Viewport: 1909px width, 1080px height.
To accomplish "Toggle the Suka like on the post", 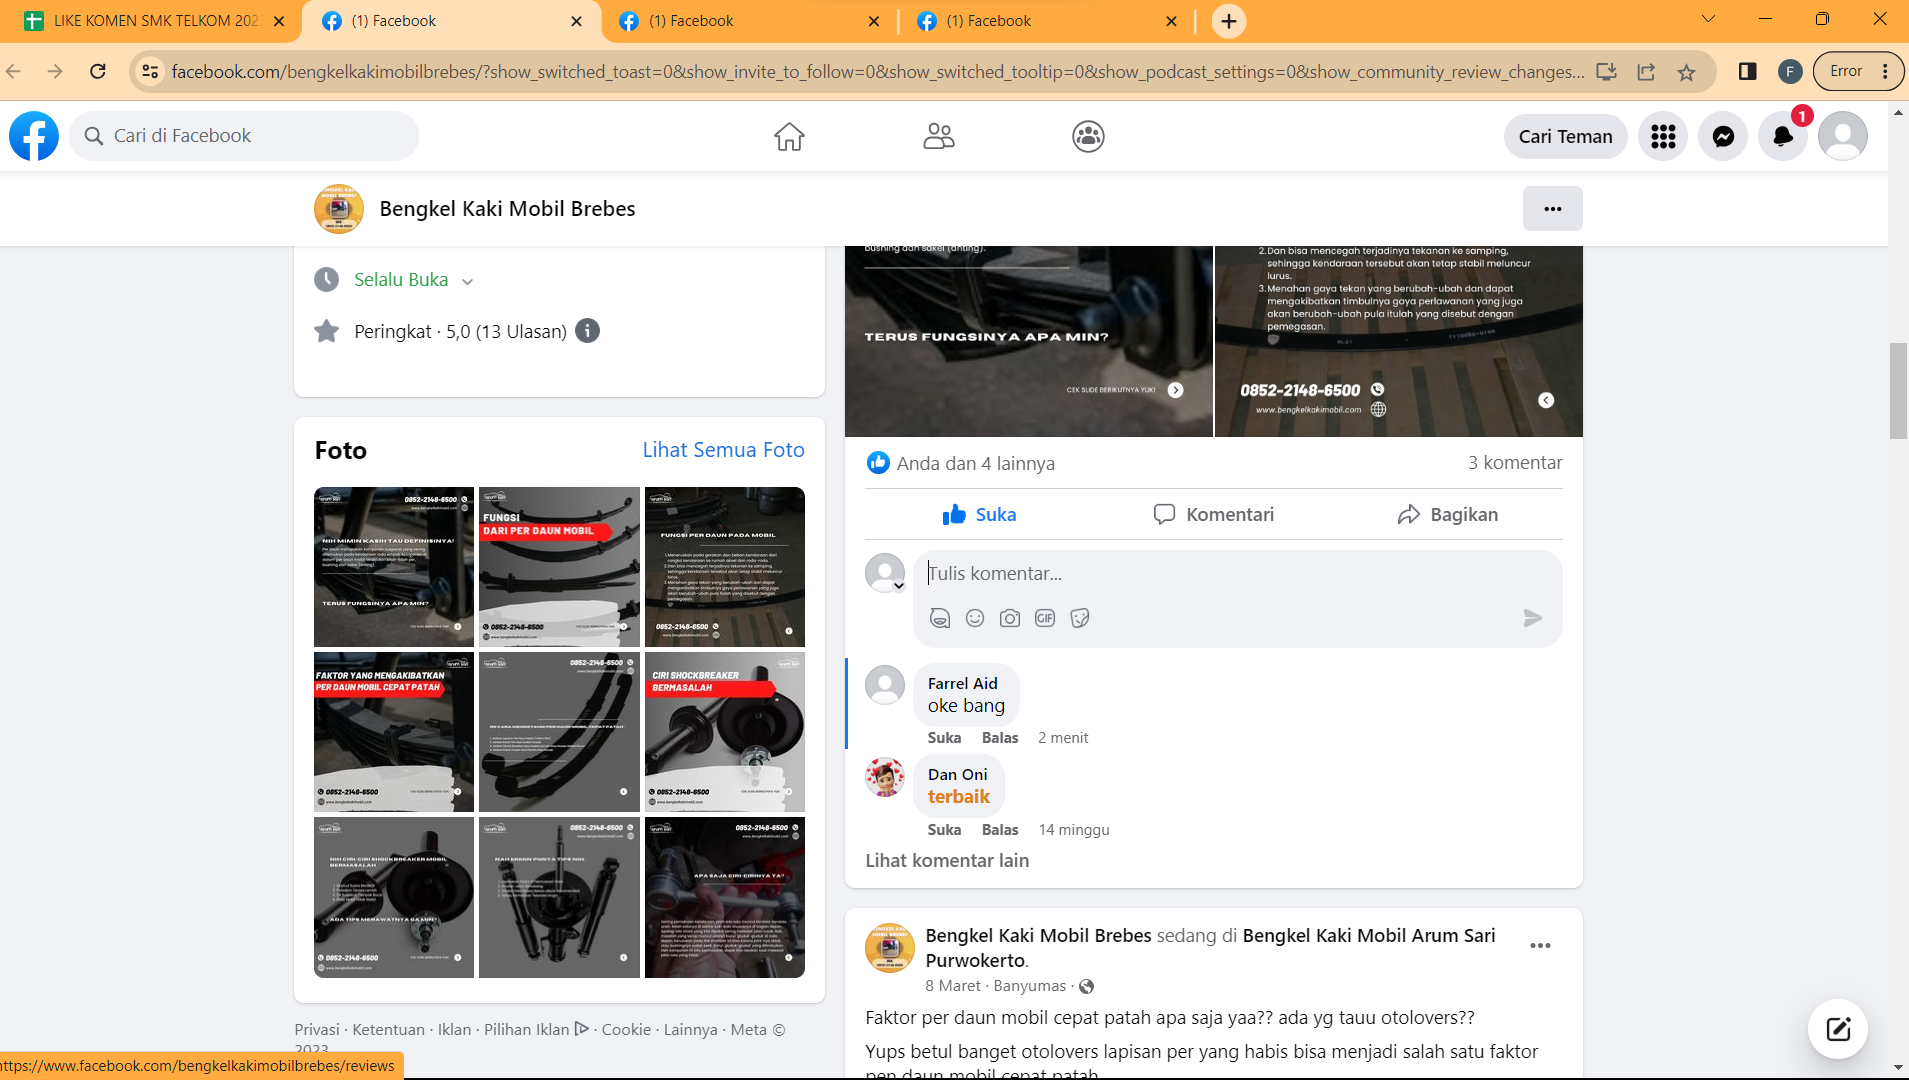I will click(979, 514).
